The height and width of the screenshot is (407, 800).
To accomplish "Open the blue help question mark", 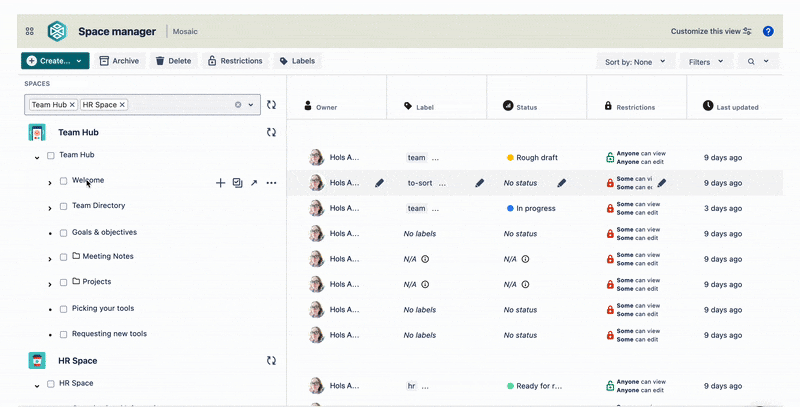I will 768,31.
